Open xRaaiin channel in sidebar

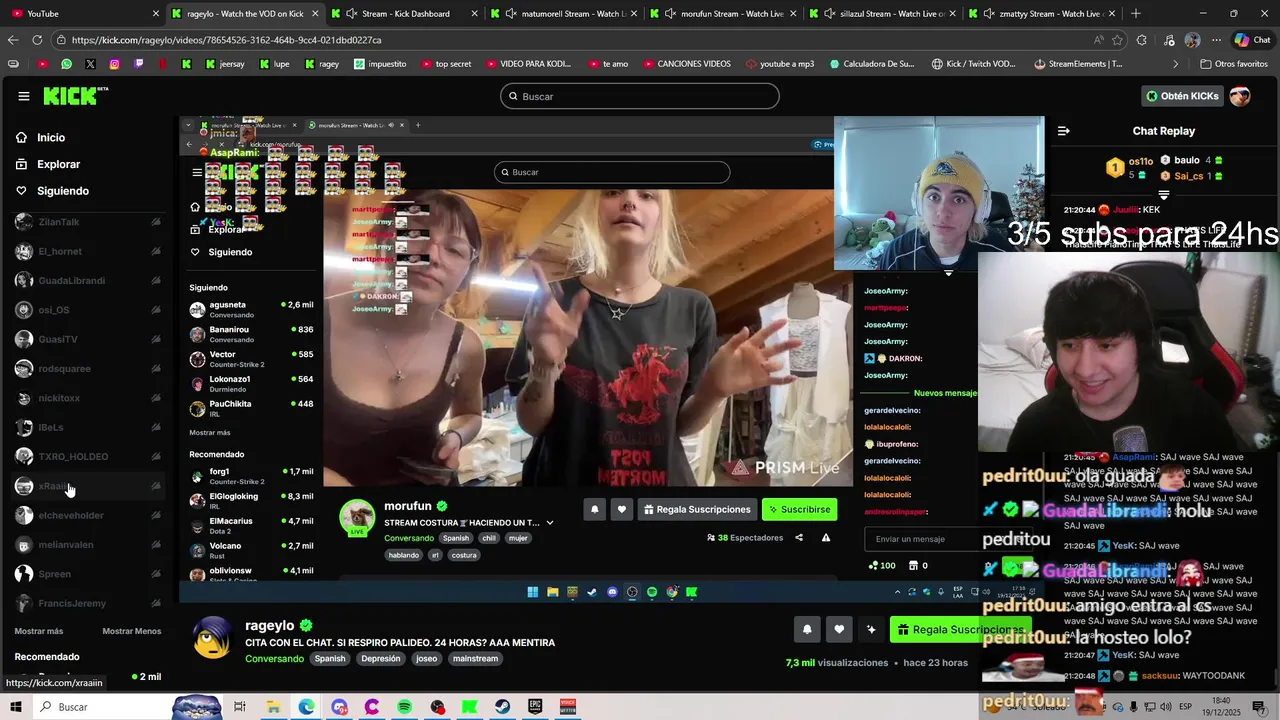88,486
